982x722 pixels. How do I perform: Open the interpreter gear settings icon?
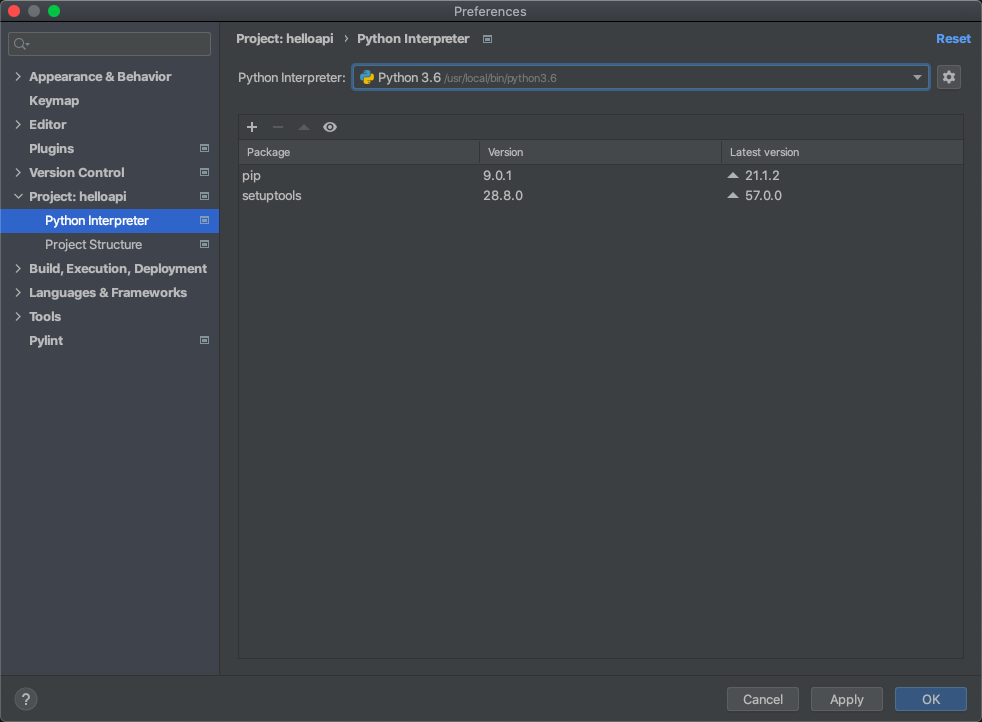click(x=948, y=77)
